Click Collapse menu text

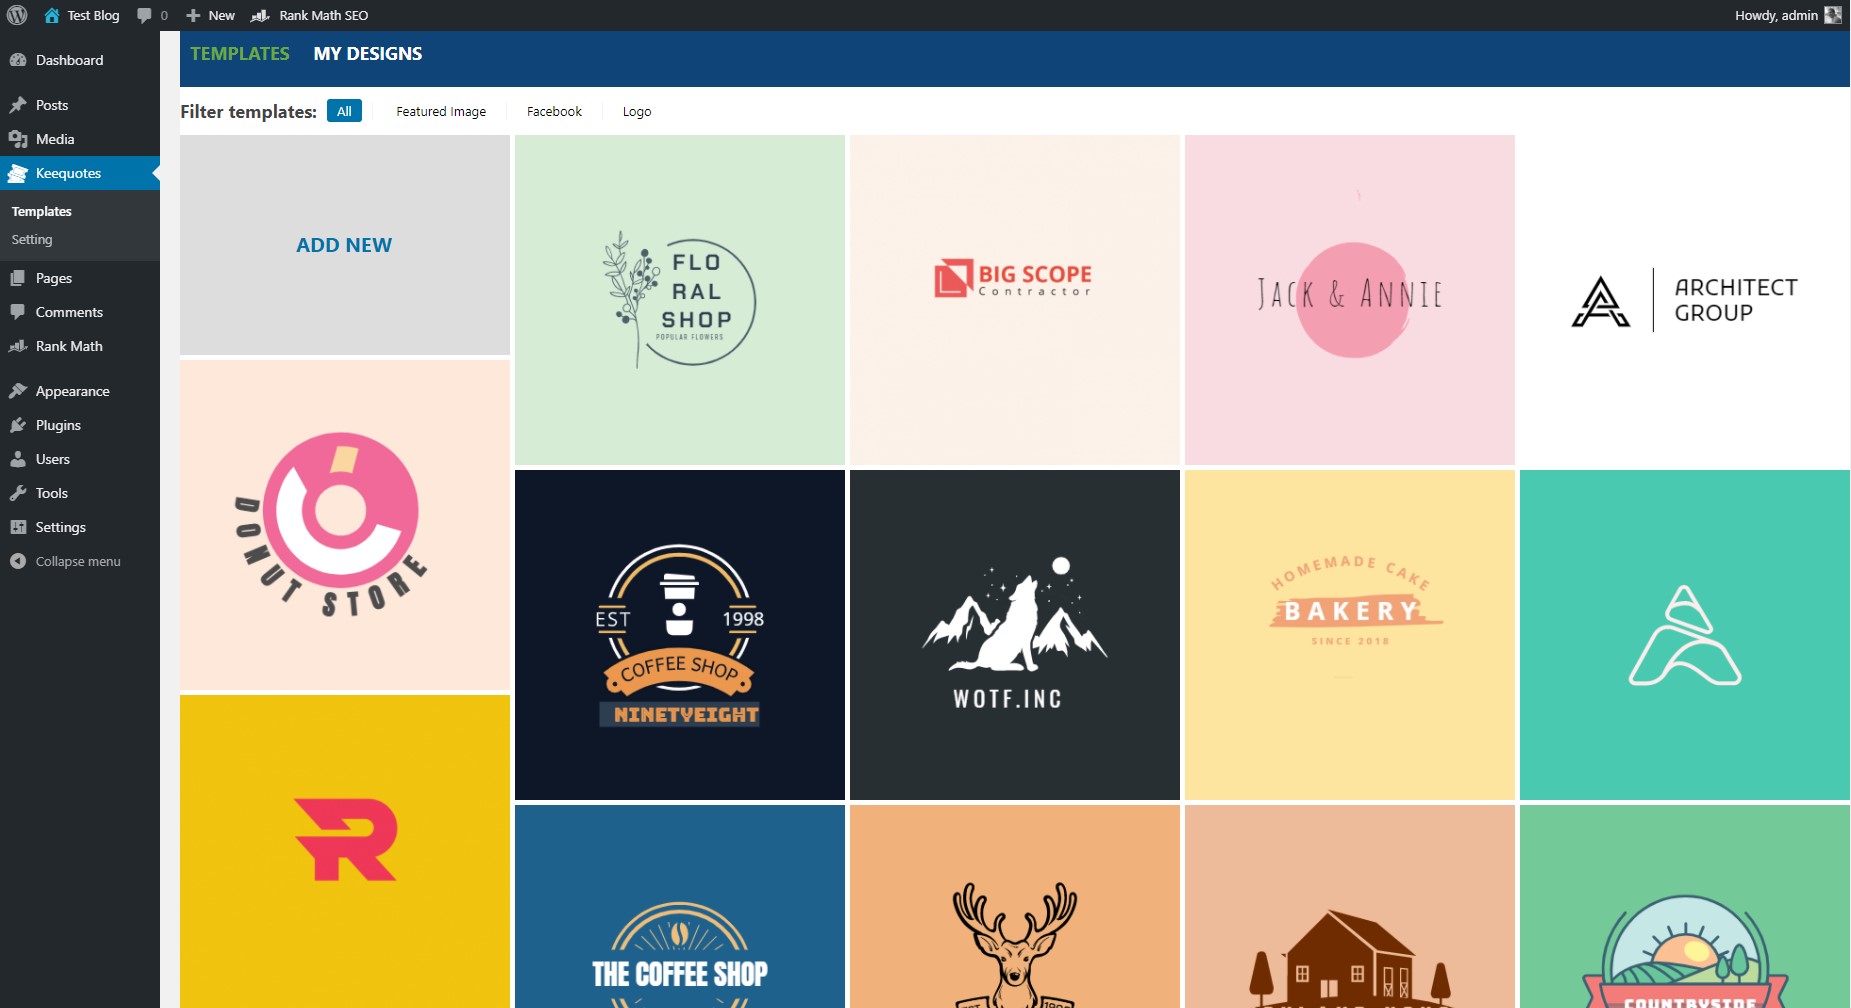(78, 561)
